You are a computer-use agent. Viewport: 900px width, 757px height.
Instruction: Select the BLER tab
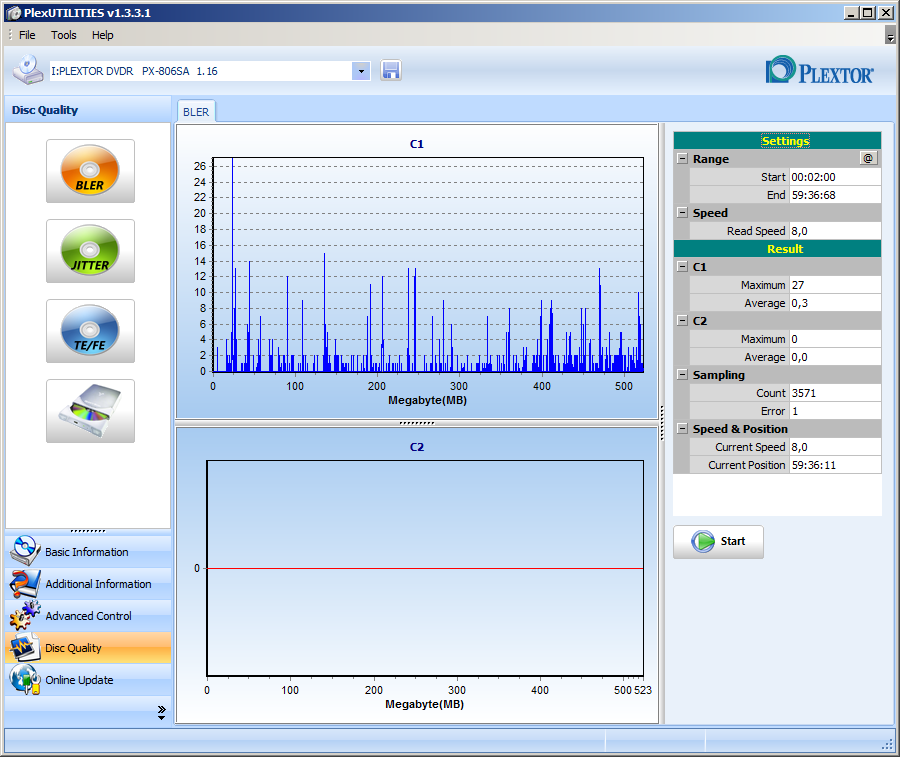click(x=196, y=112)
